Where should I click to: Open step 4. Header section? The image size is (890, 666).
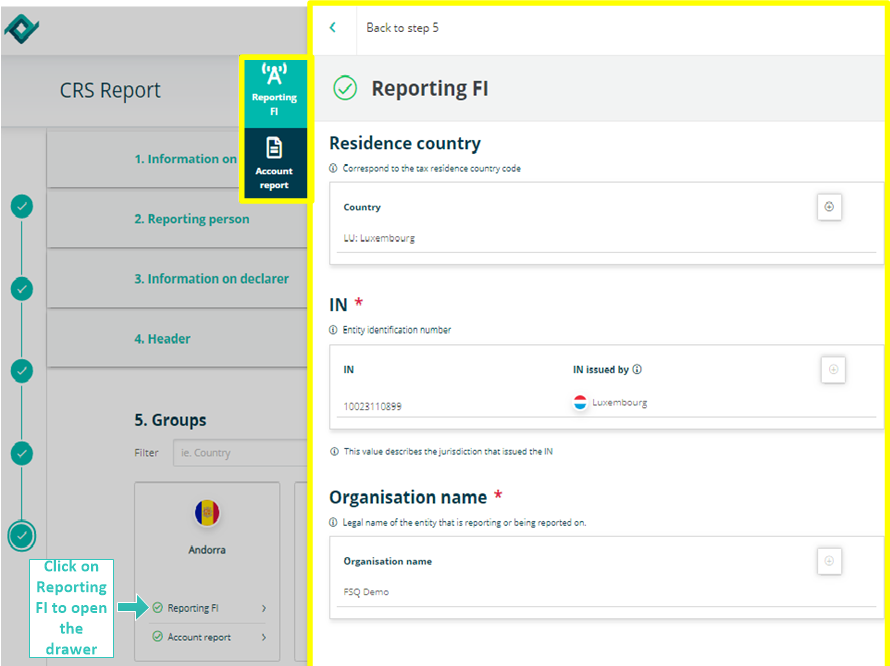[162, 339]
